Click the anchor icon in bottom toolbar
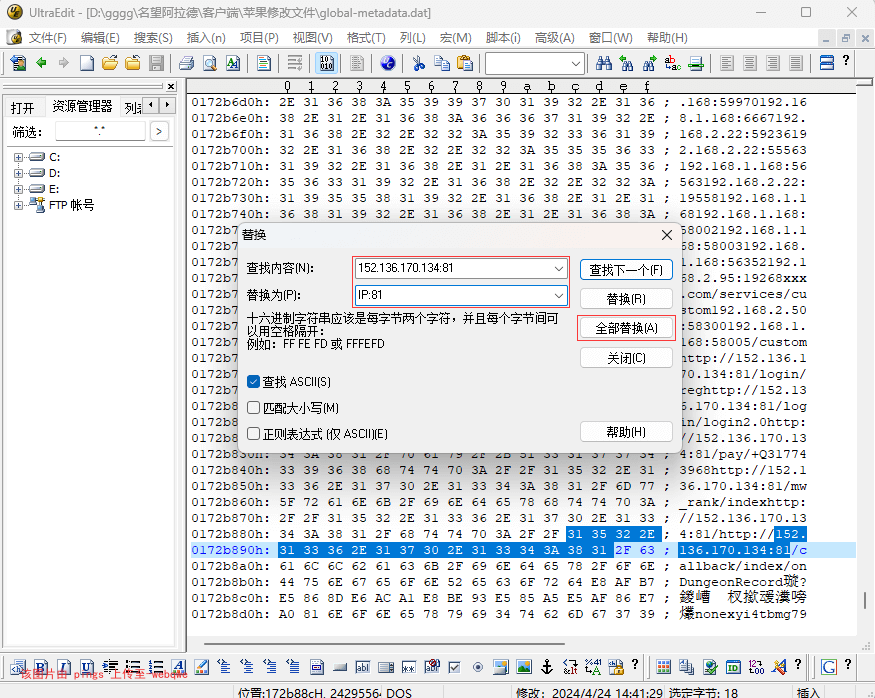Viewport: 875px width, 698px height. point(547,666)
